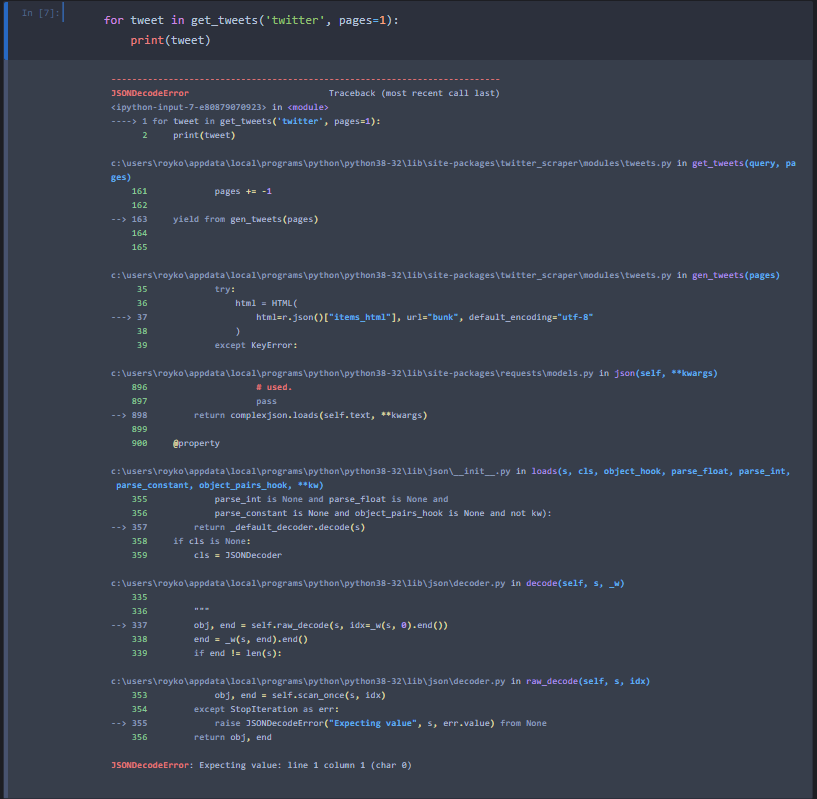
Task: Click line '355 raise JSONDecodeError("Expecting value"'
Action: point(329,723)
